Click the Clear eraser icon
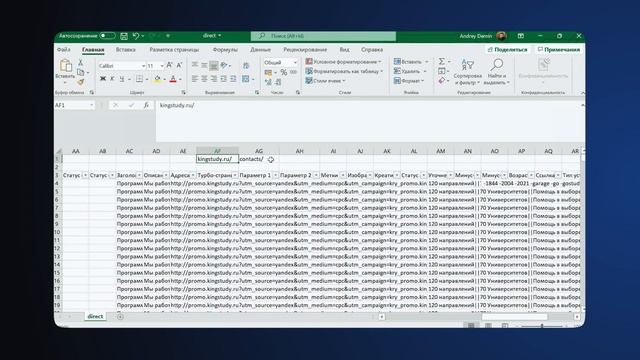640x360 pixels. click(x=442, y=81)
